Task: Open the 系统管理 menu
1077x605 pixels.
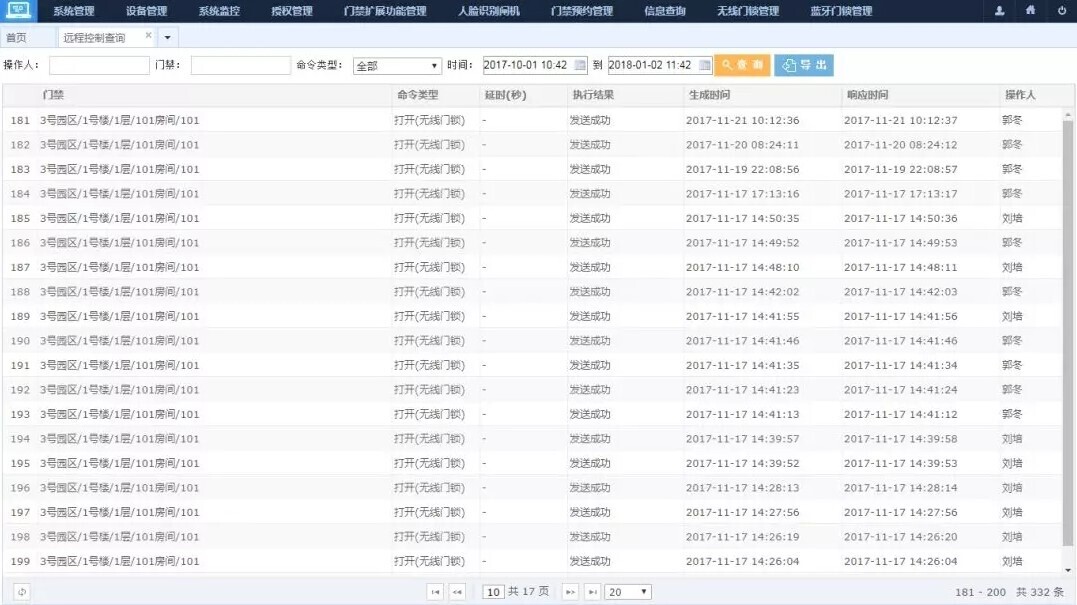Action: [x=74, y=11]
